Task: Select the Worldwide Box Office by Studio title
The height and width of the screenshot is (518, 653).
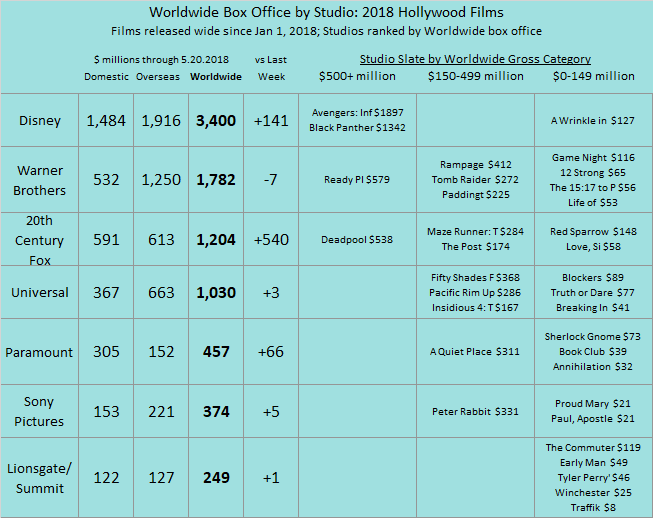Action: pos(326,12)
